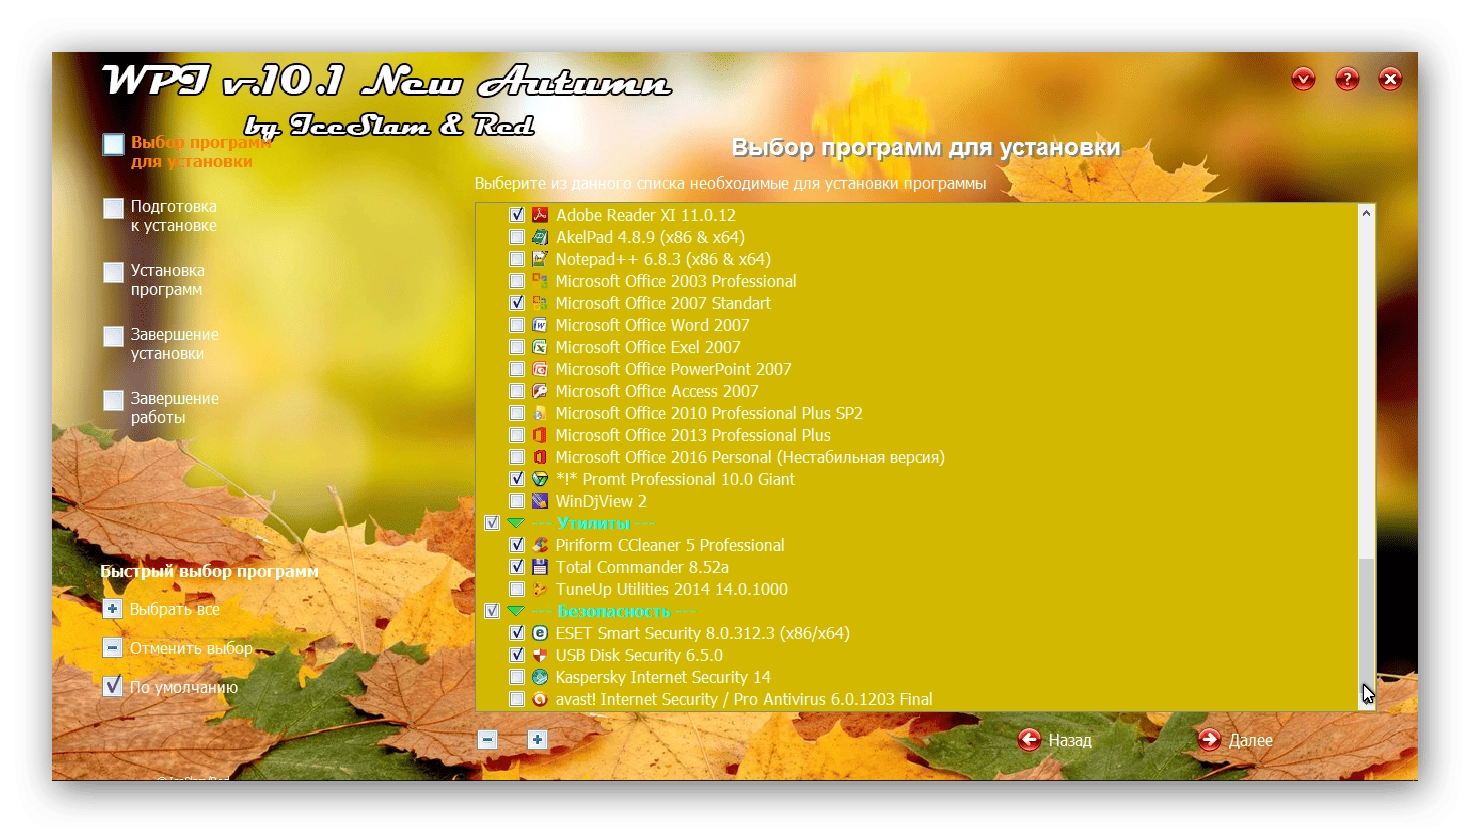Click the avast! Internet Security icon
Screen dimensions: 1470x833
coord(540,699)
